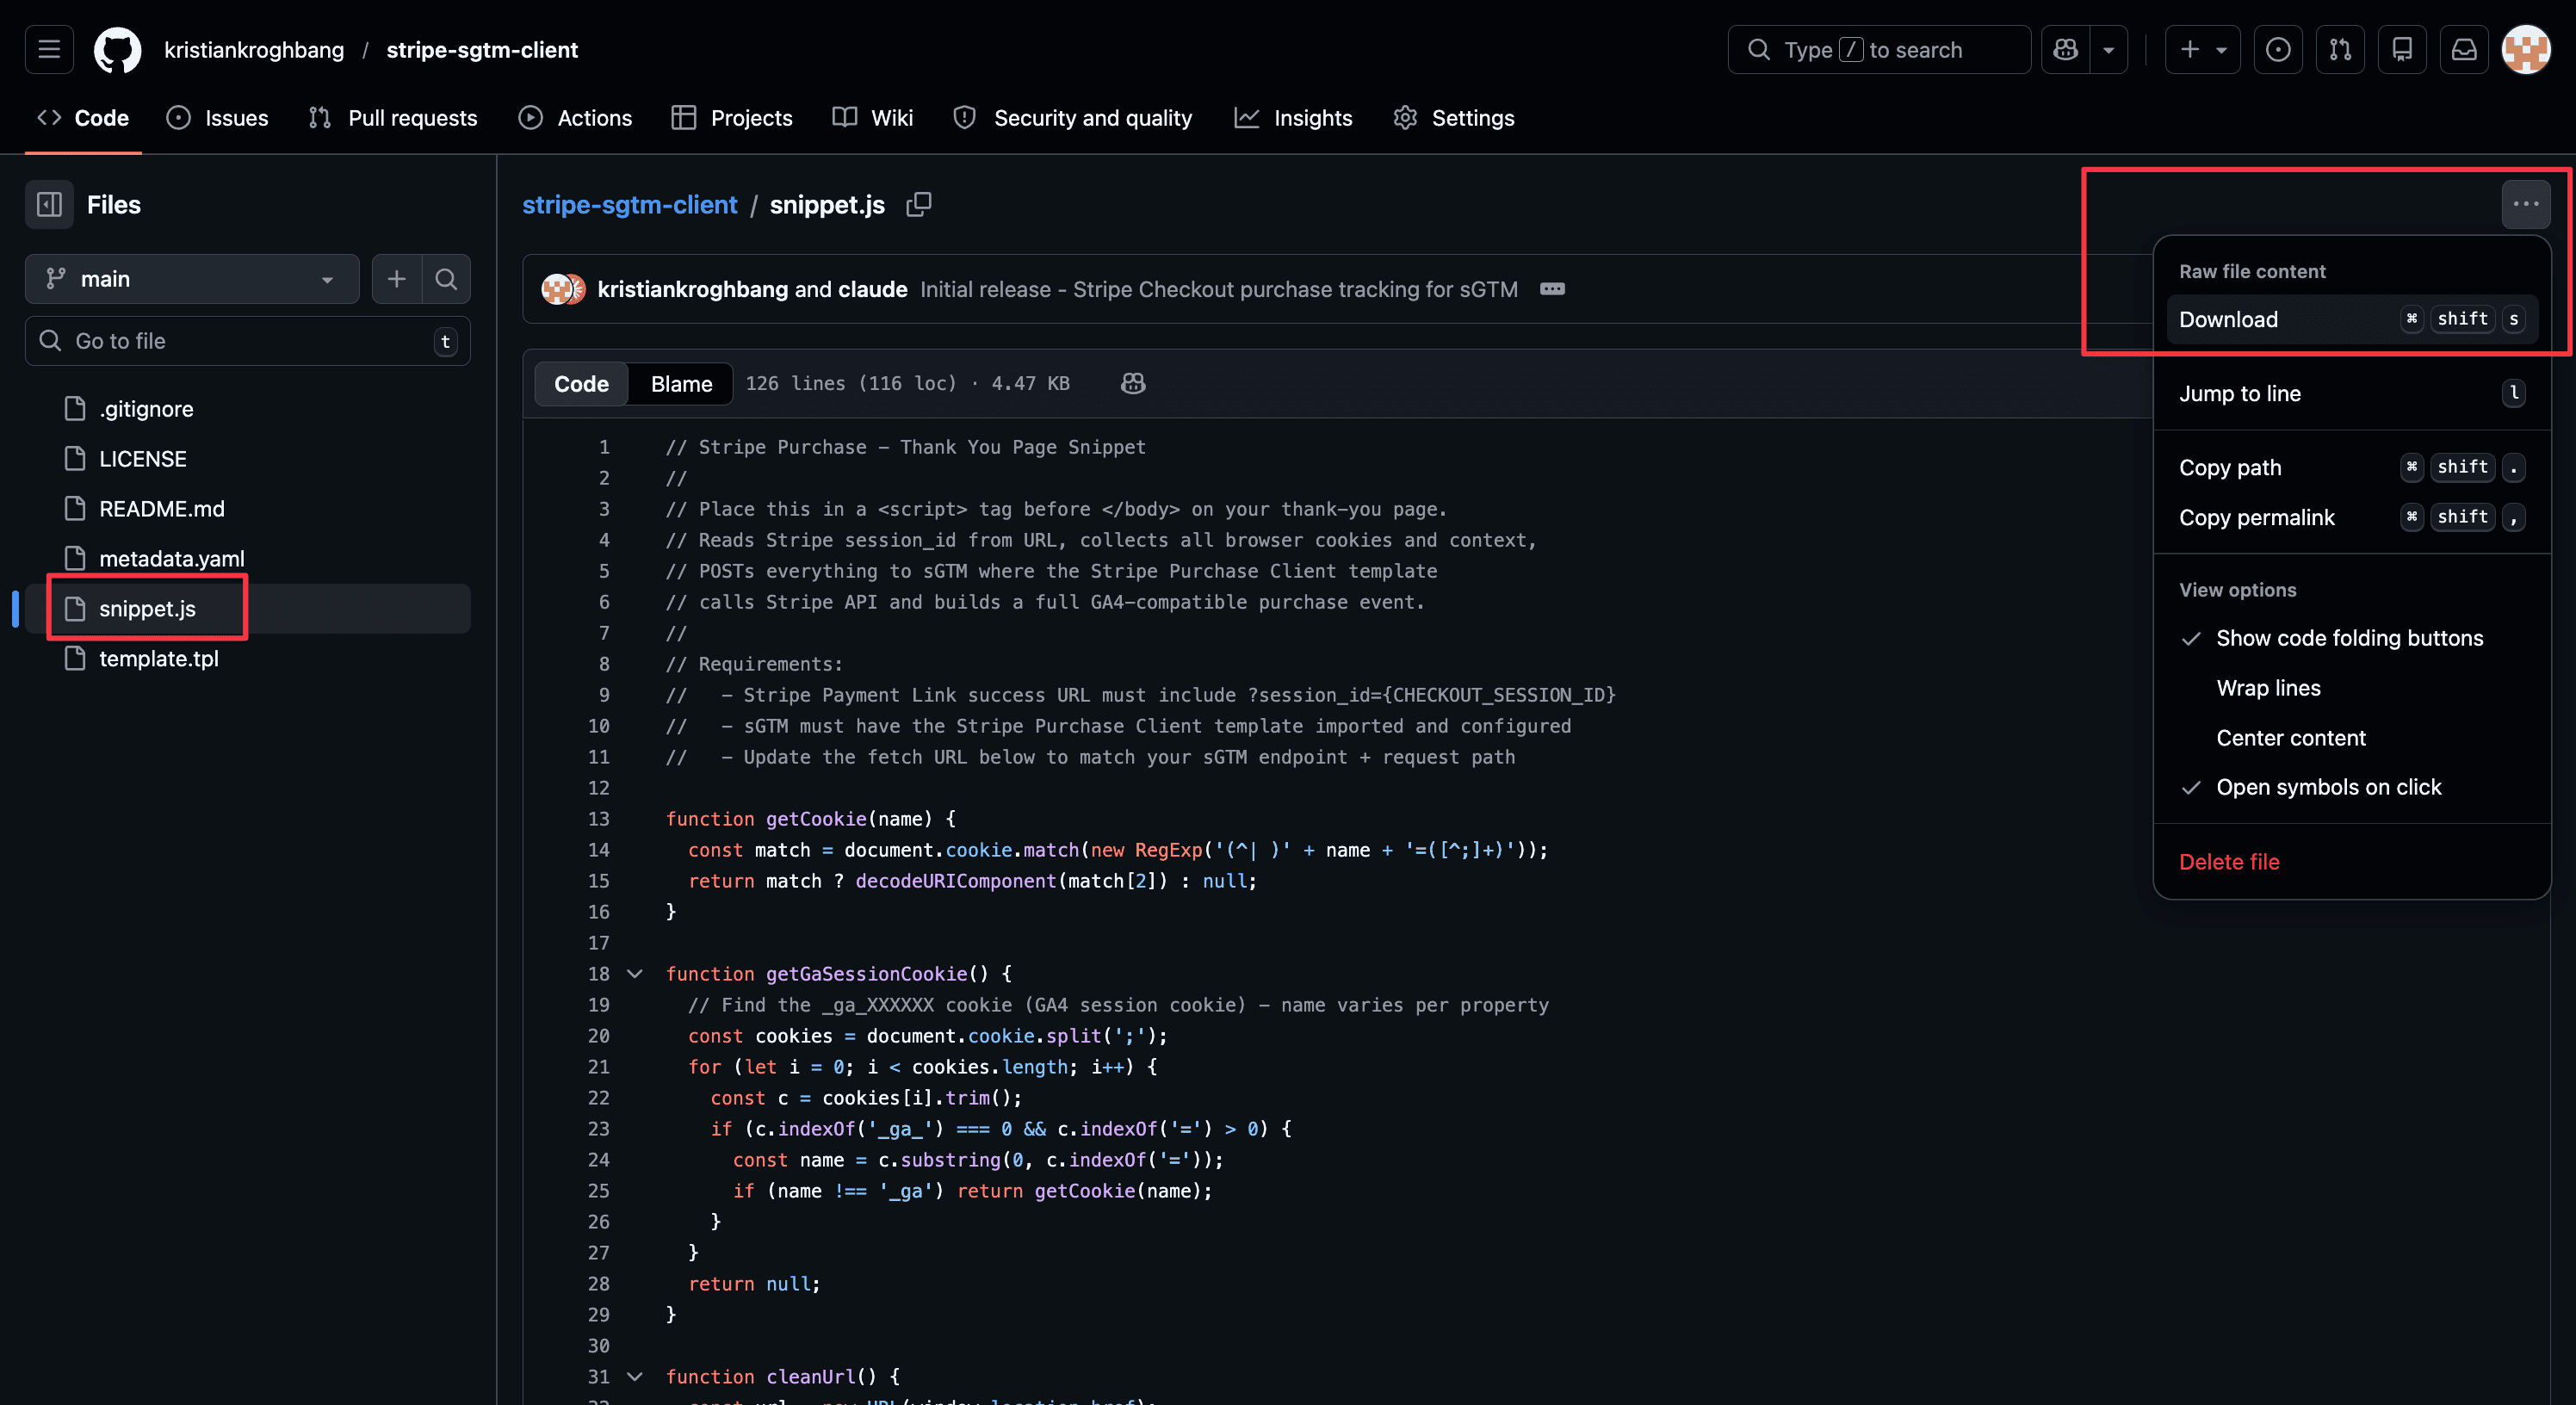
Task: Open the main branch selector dropdown
Action: [191, 279]
